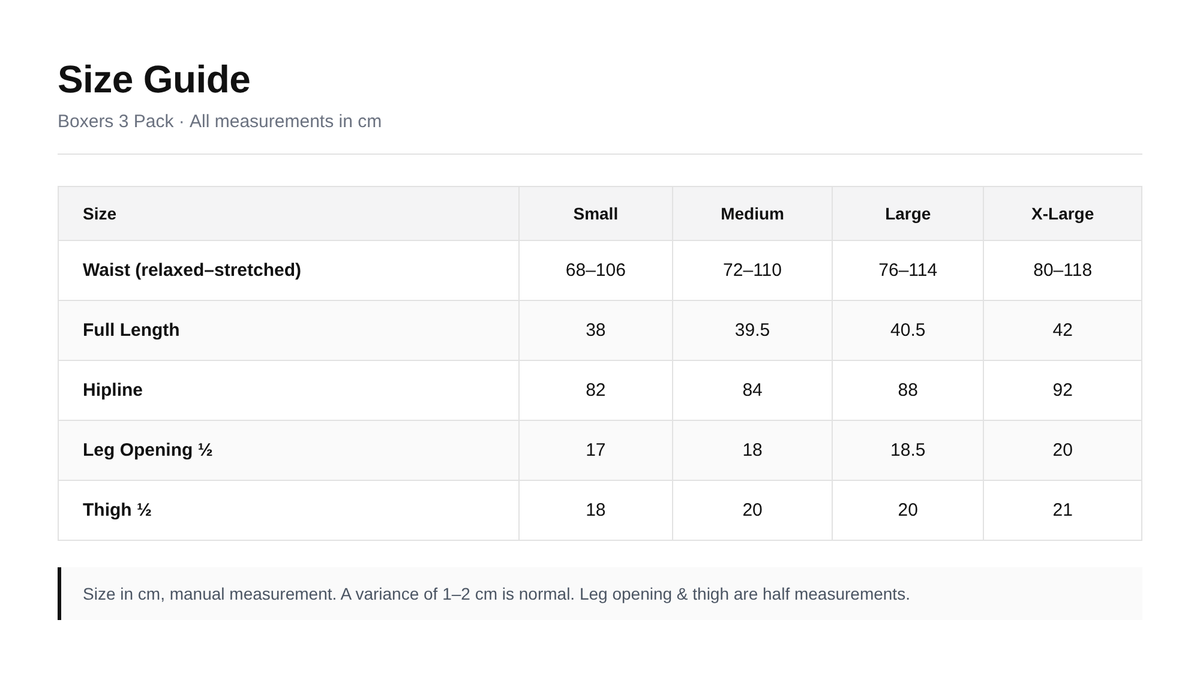Click the 80–118 waist cell for X-Large
Image resolution: width=1200 pixels, height=692 pixels.
pos(1062,270)
